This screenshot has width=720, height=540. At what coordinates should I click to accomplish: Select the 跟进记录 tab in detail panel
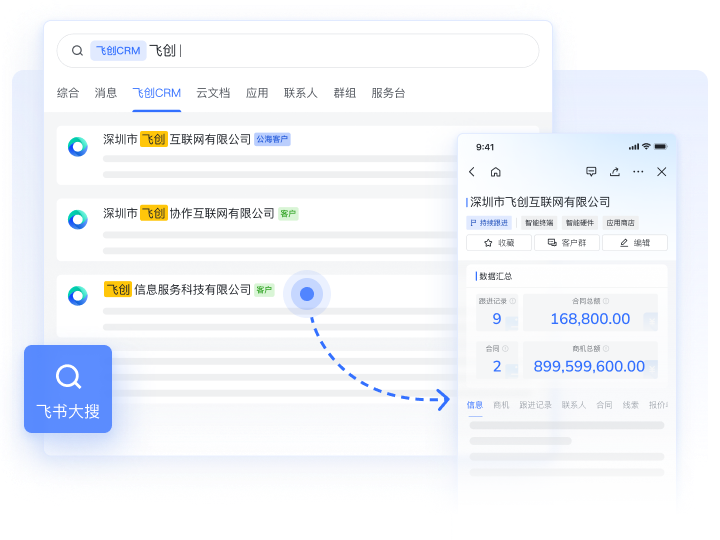535,405
